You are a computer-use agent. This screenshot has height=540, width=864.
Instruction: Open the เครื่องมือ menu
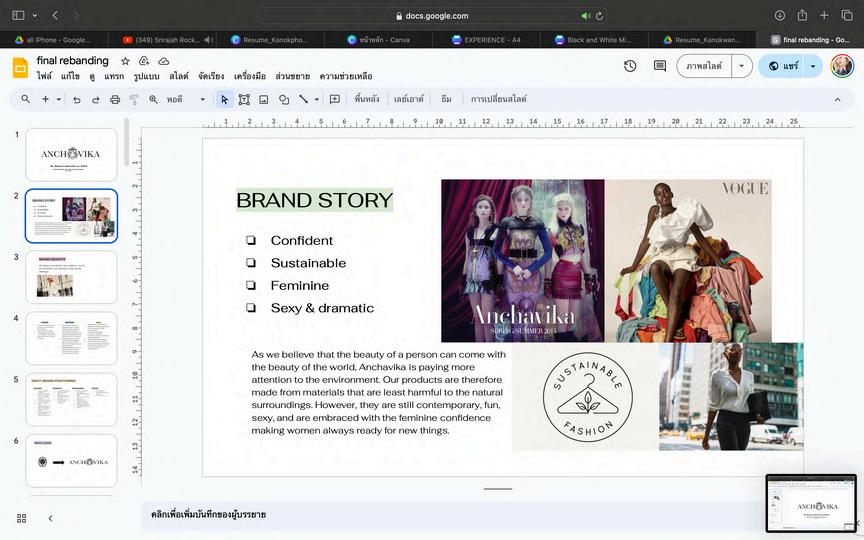pos(250,76)
